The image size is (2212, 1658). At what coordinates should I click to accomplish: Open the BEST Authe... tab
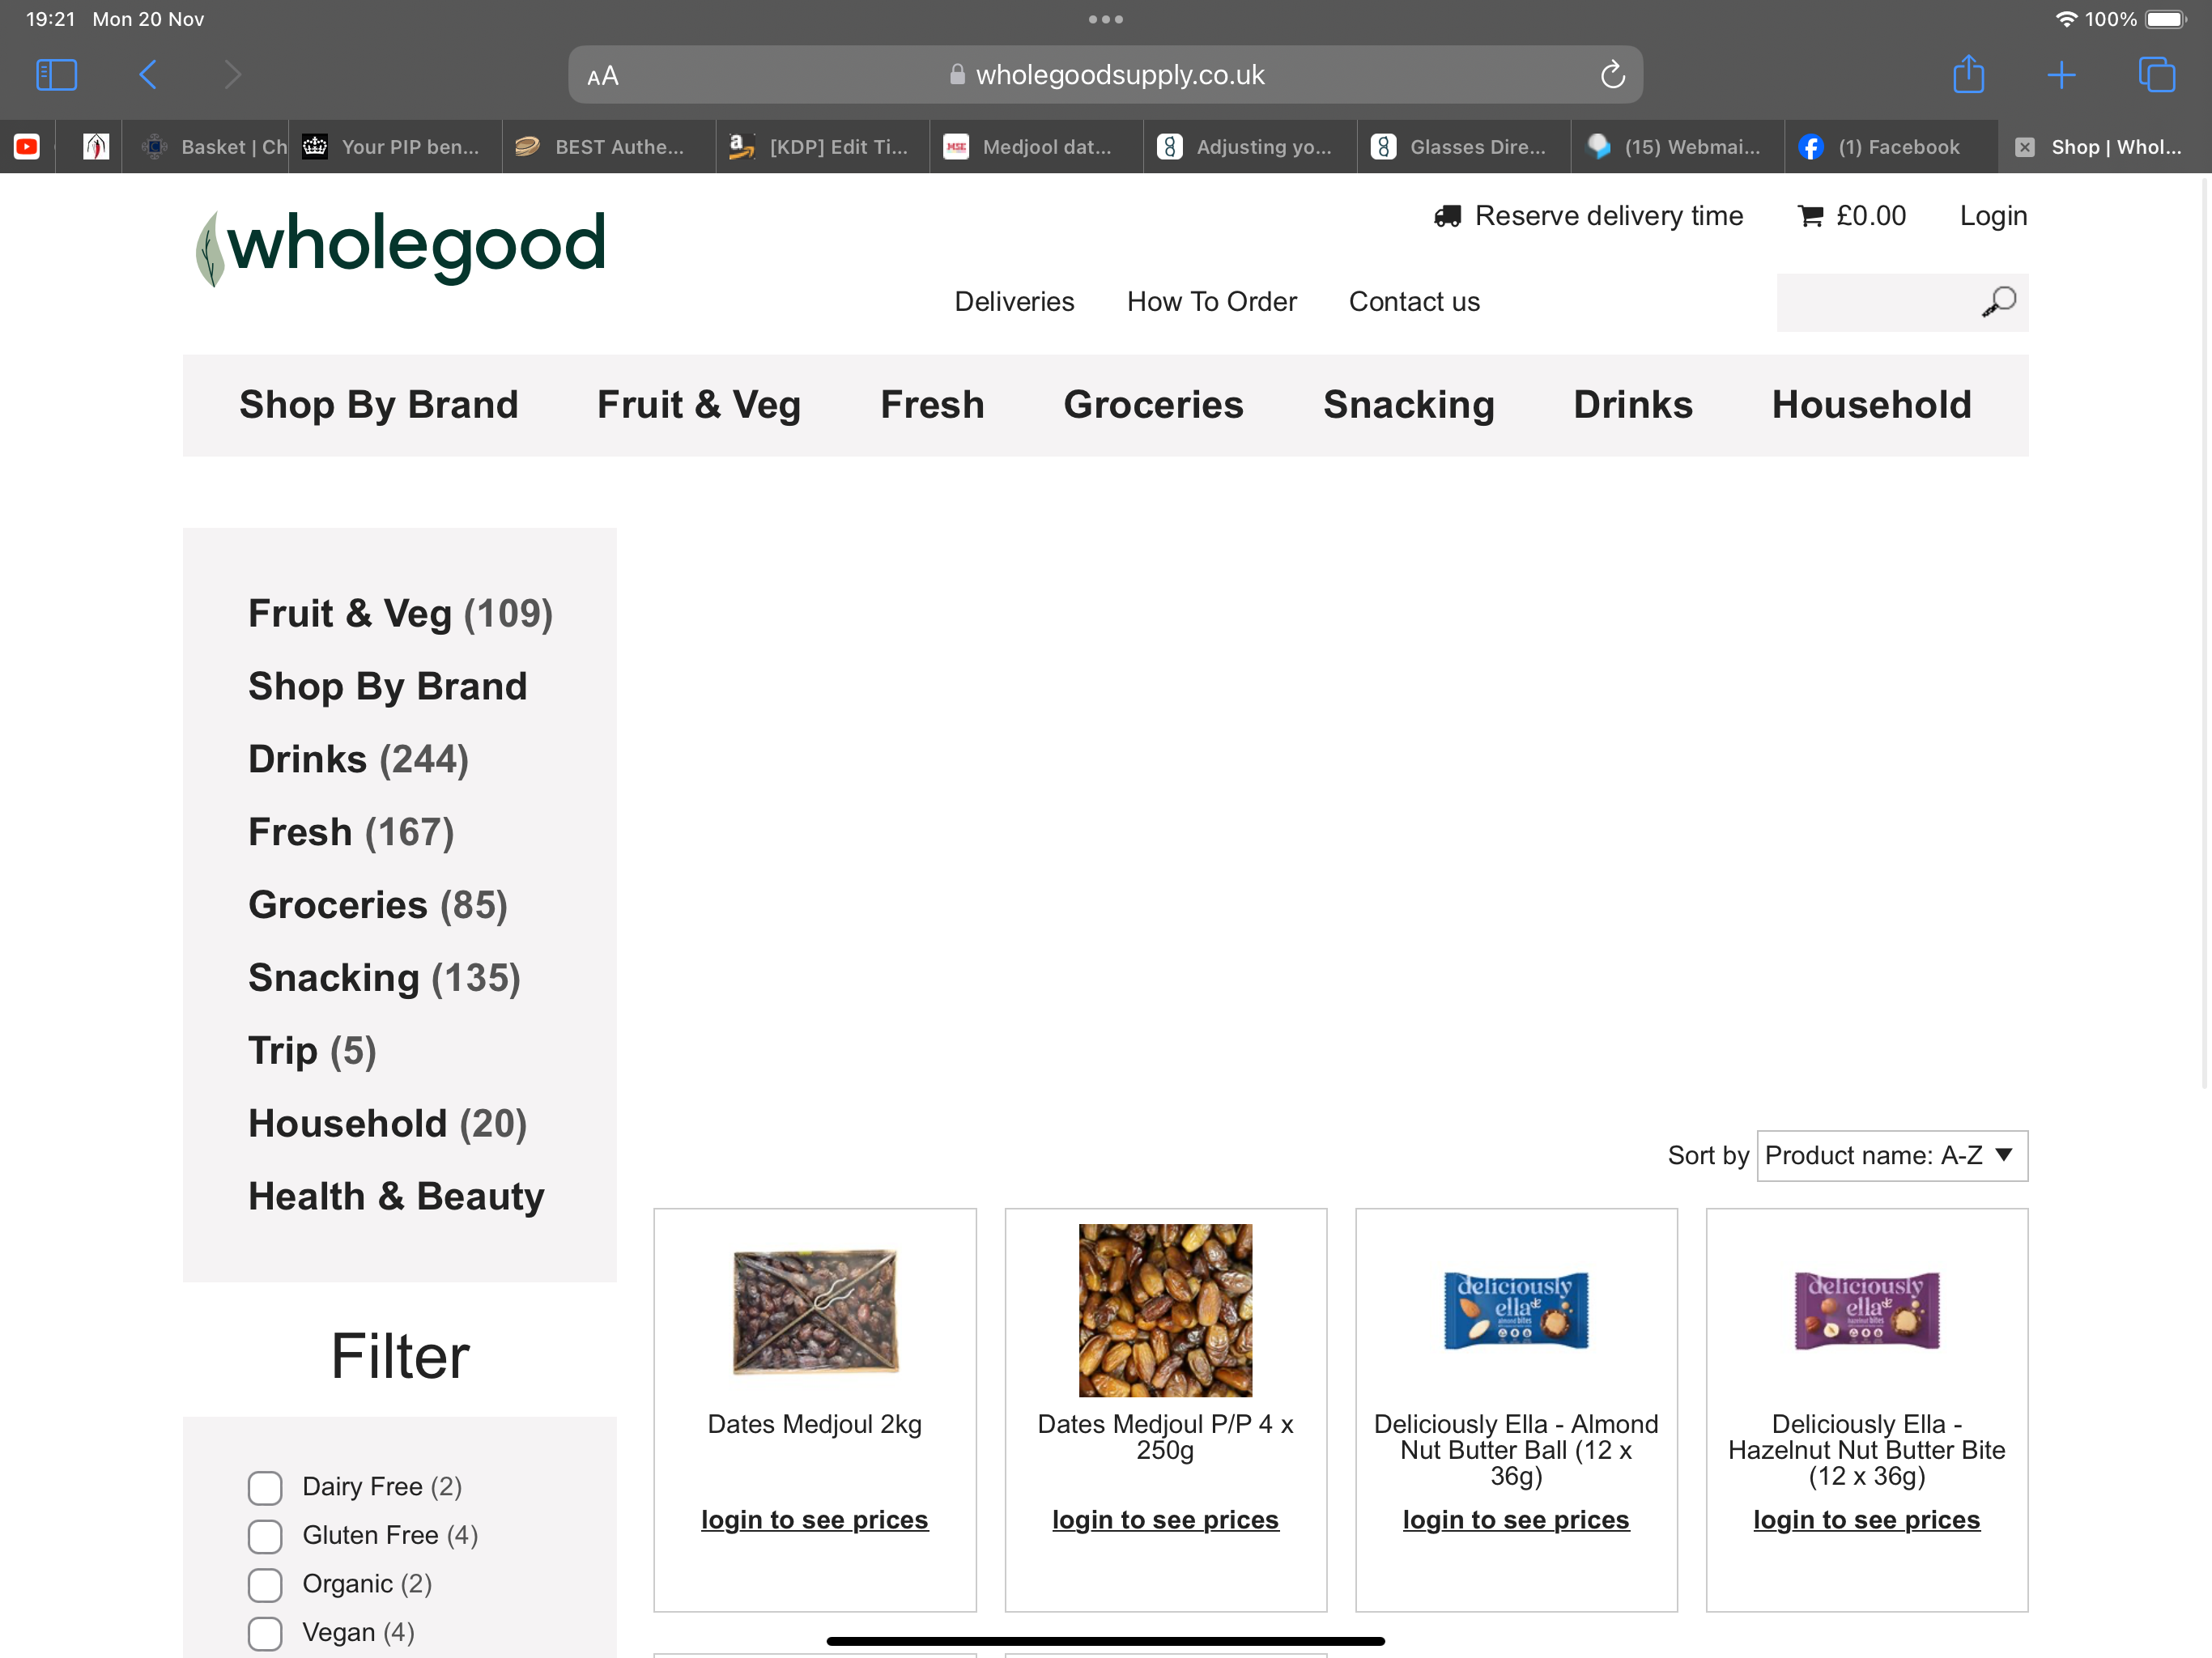click(609, 147)
